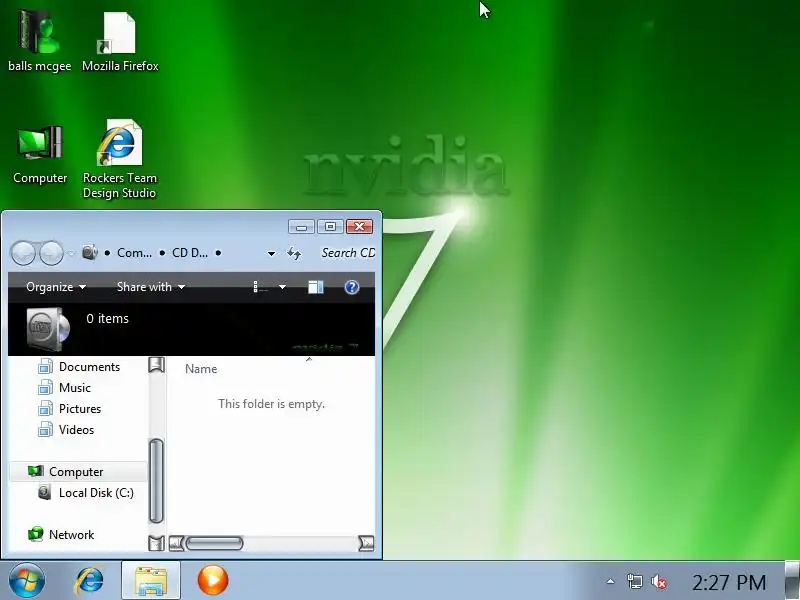The height and width of the screenshot is (600, 800).
Task: Click the horizontal scrollbar thumb
Action: coord(214,543)
